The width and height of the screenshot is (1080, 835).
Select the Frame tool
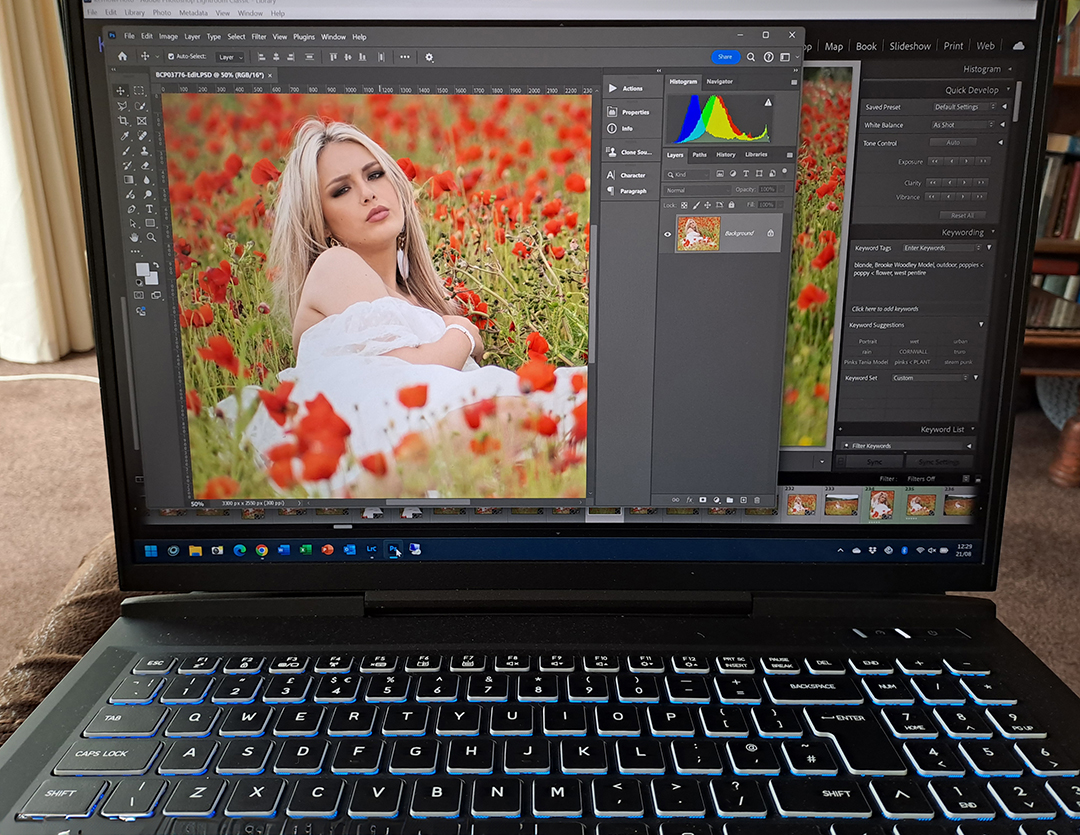(141, 121)
